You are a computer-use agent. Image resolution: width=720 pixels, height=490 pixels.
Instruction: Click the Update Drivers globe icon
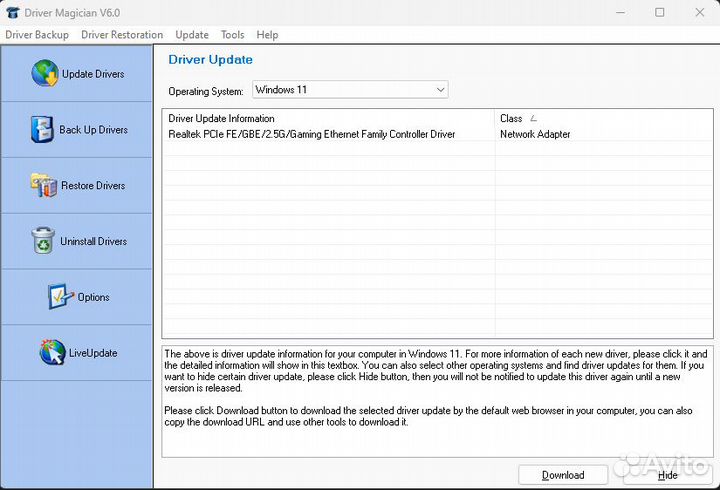click(45, 74)
